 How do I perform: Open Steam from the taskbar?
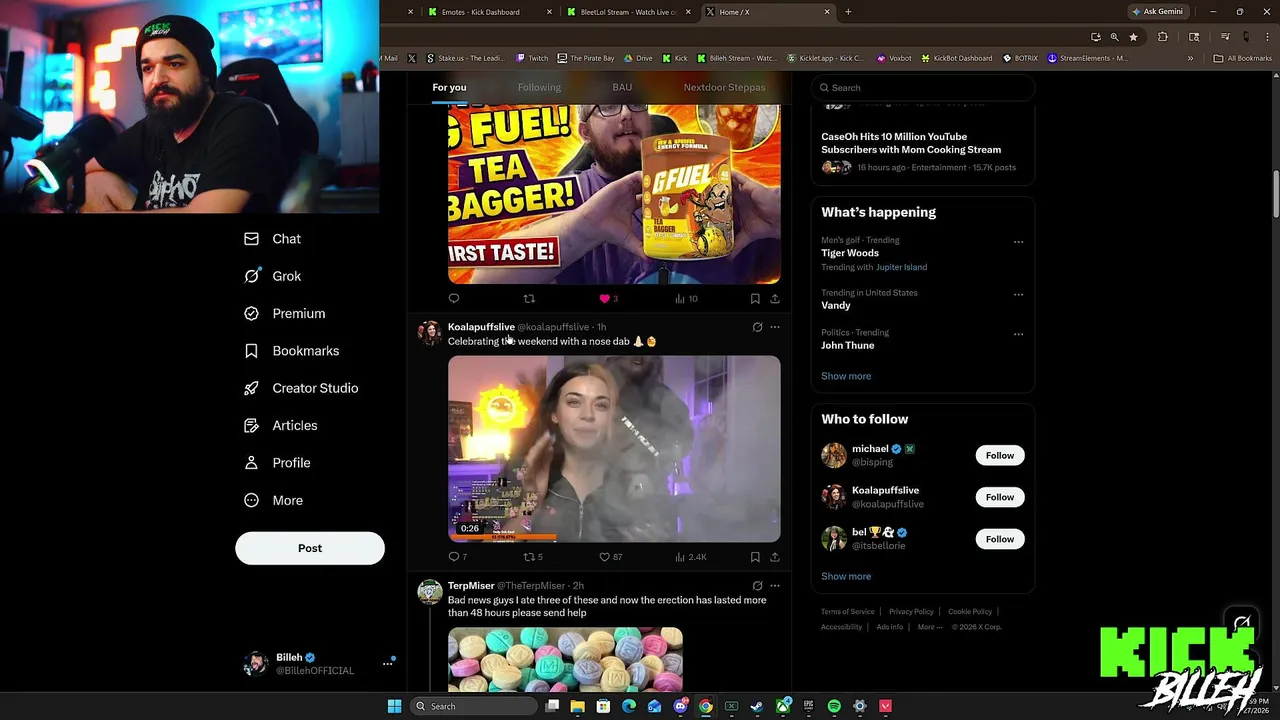757,706
